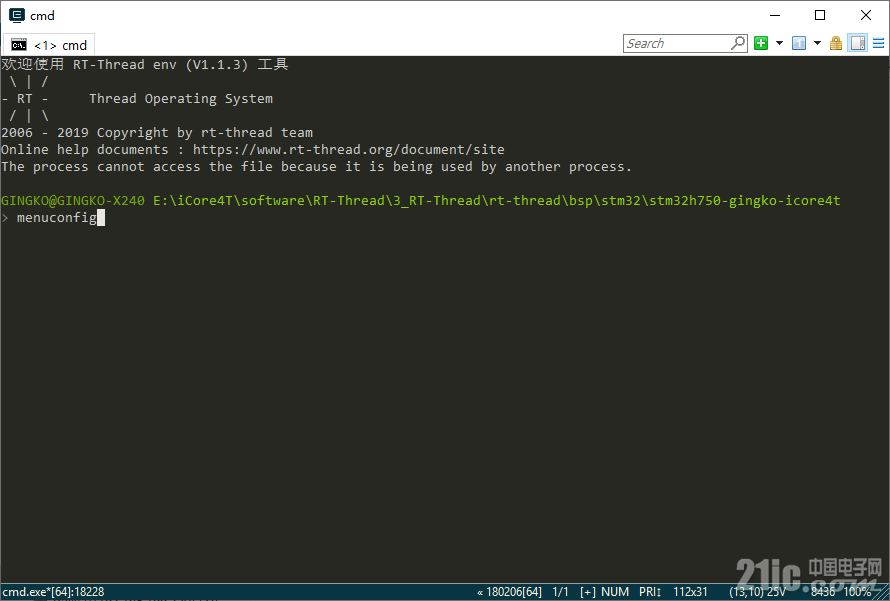Click the magnifier search icon

tap(738, 43)
